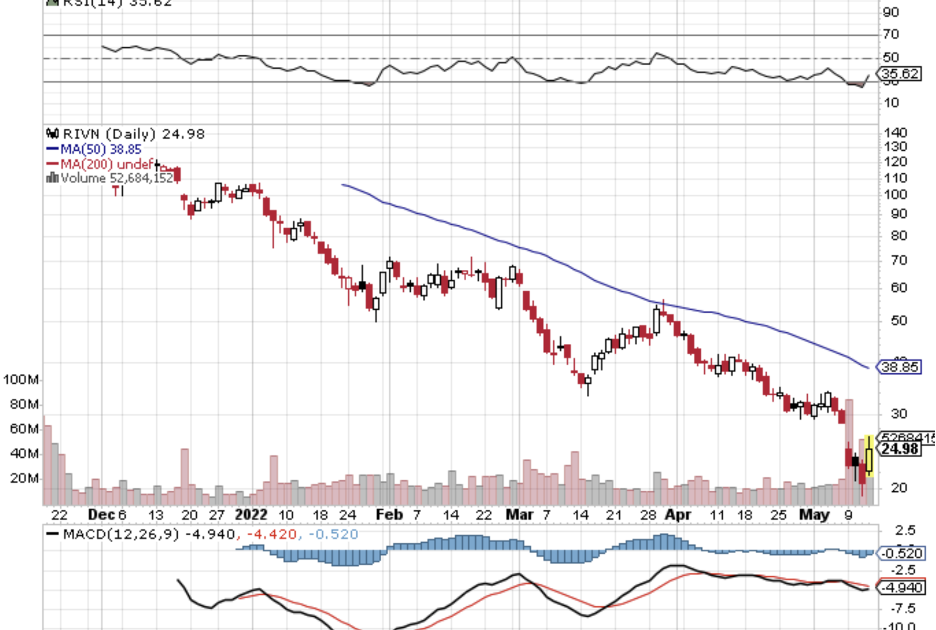This screenshot has width=936, height=630.
Task: Click the RSI(14) indicator icon
Action: coord(52,3)
